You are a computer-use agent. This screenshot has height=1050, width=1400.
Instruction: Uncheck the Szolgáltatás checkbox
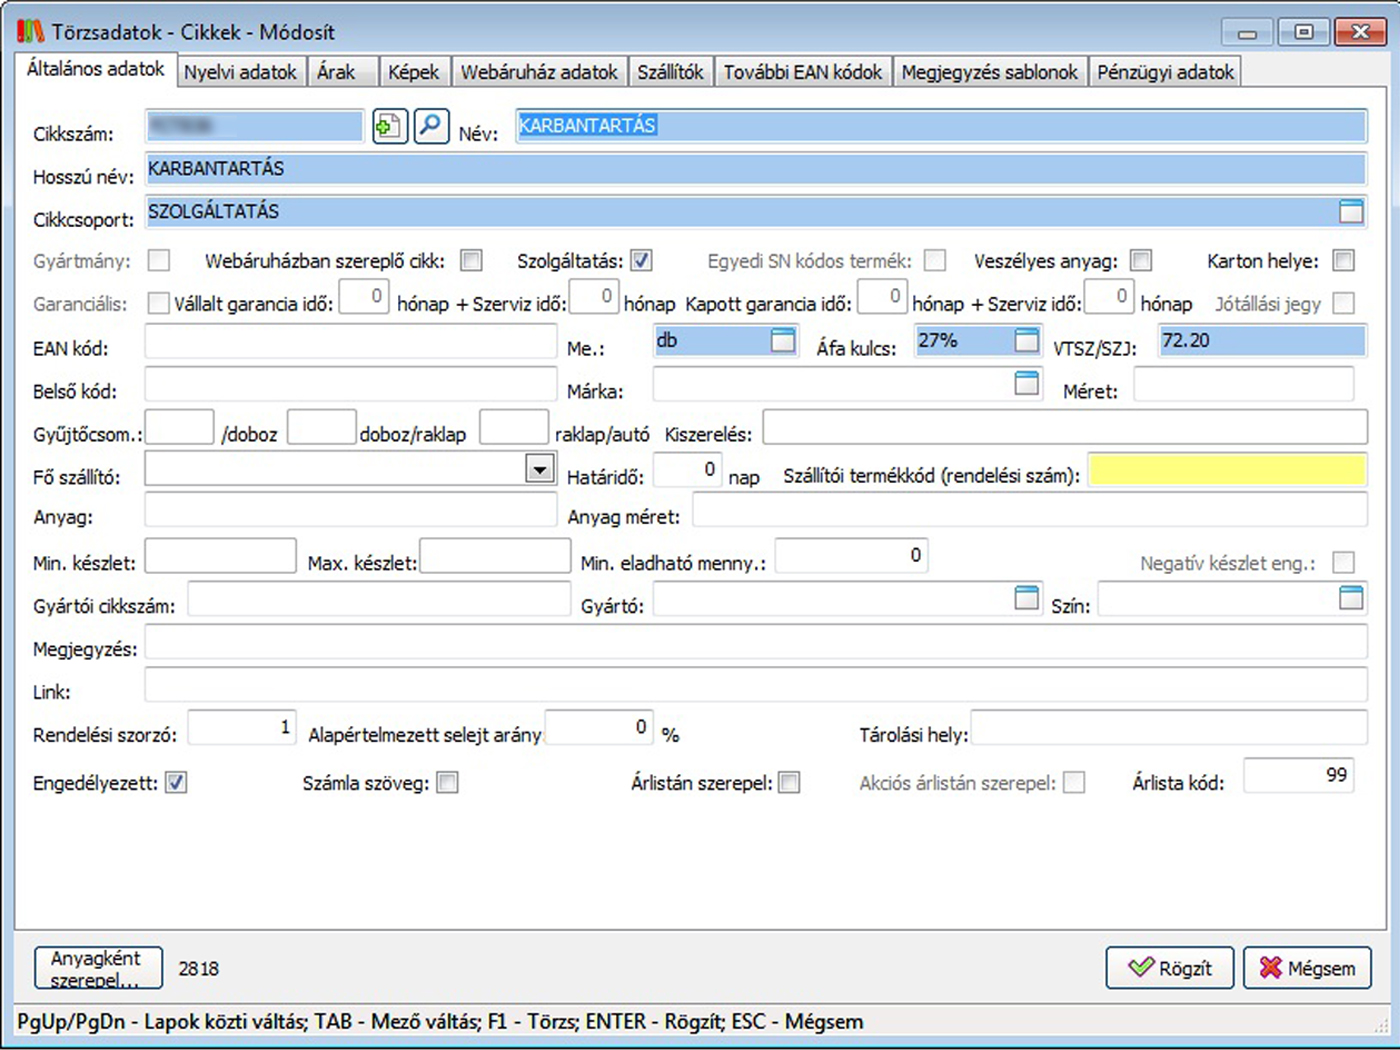641,261
